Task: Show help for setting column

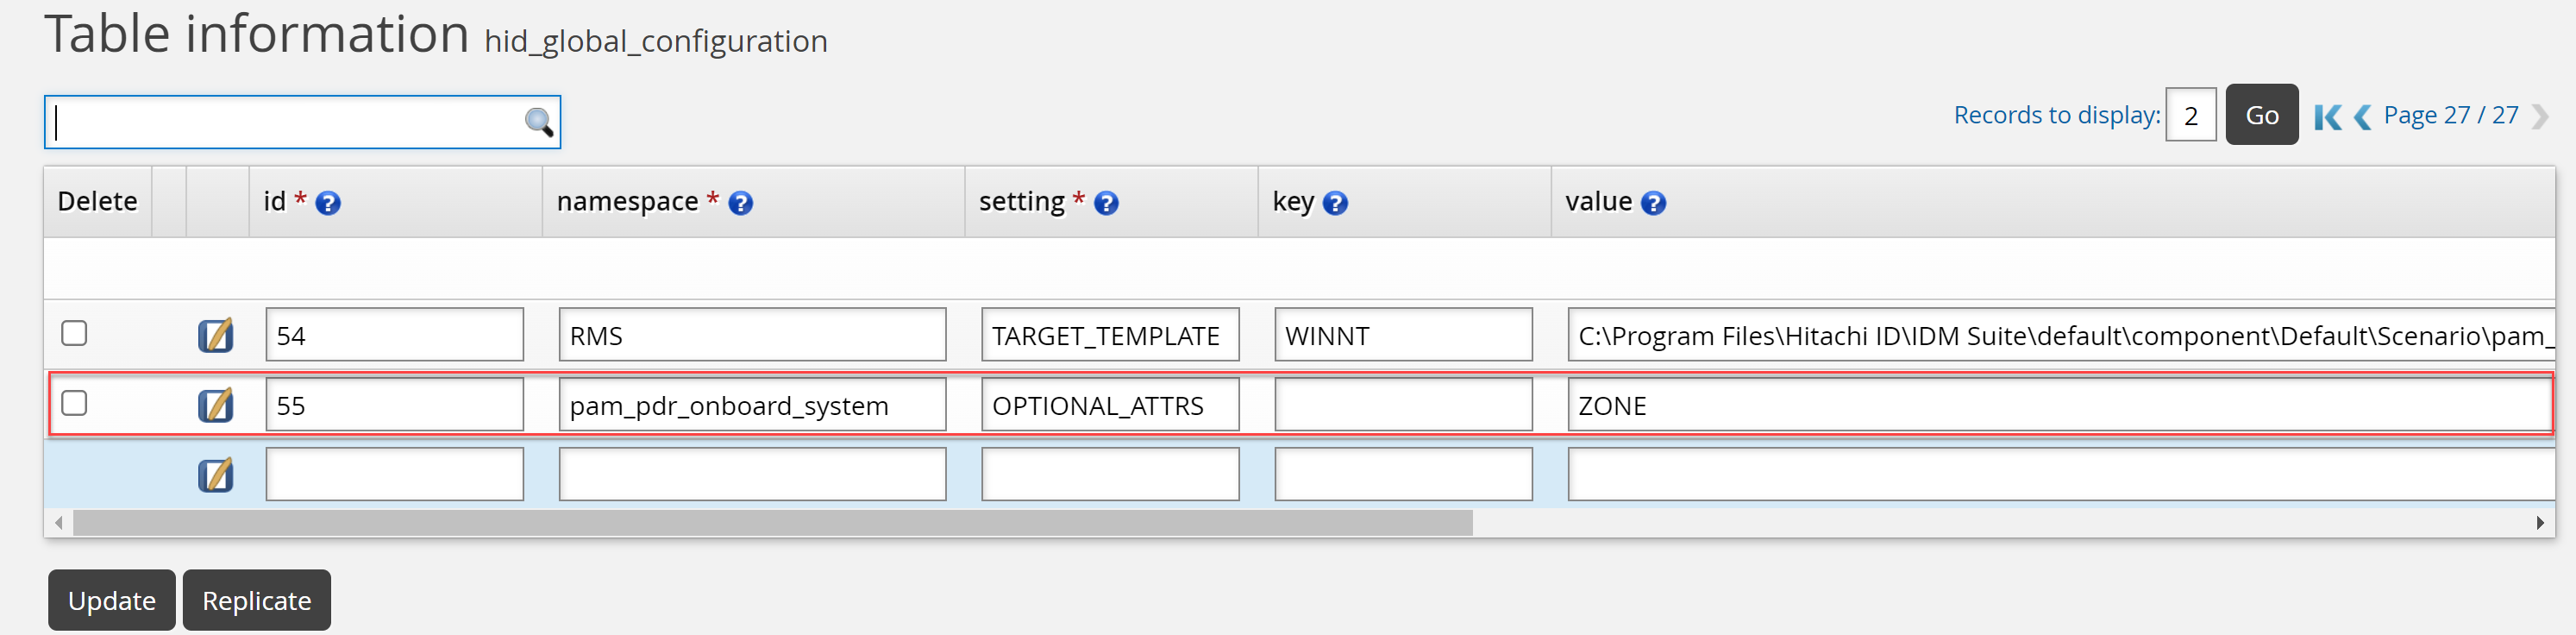Action: [1106, 203]
